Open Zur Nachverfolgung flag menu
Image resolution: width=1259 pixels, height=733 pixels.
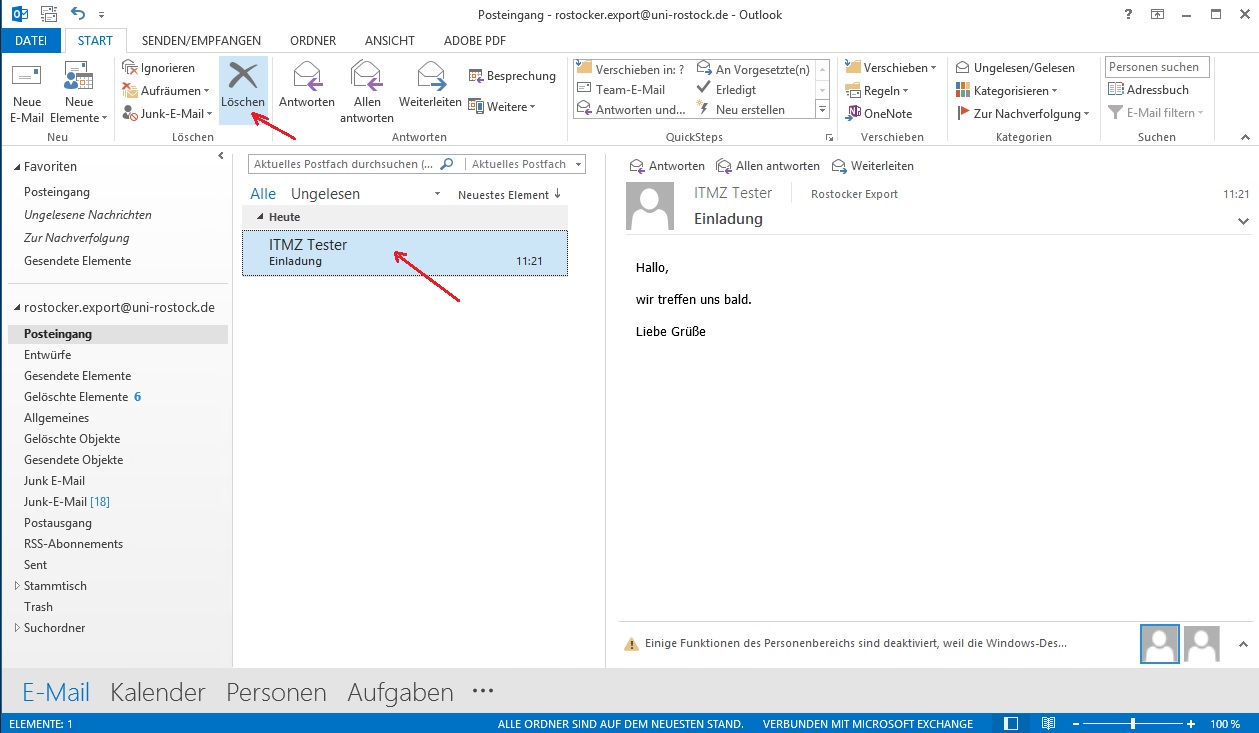[1023, 114]
